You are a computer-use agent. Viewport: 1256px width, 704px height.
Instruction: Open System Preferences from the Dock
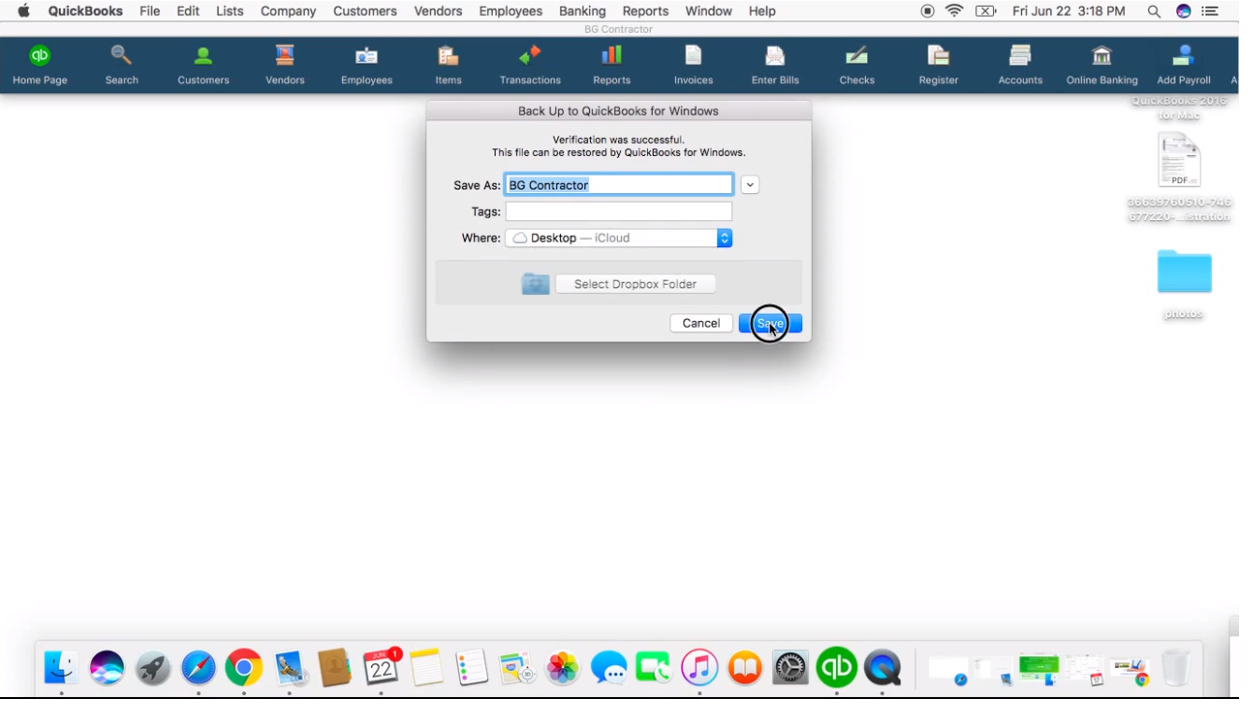pos(790,667)
